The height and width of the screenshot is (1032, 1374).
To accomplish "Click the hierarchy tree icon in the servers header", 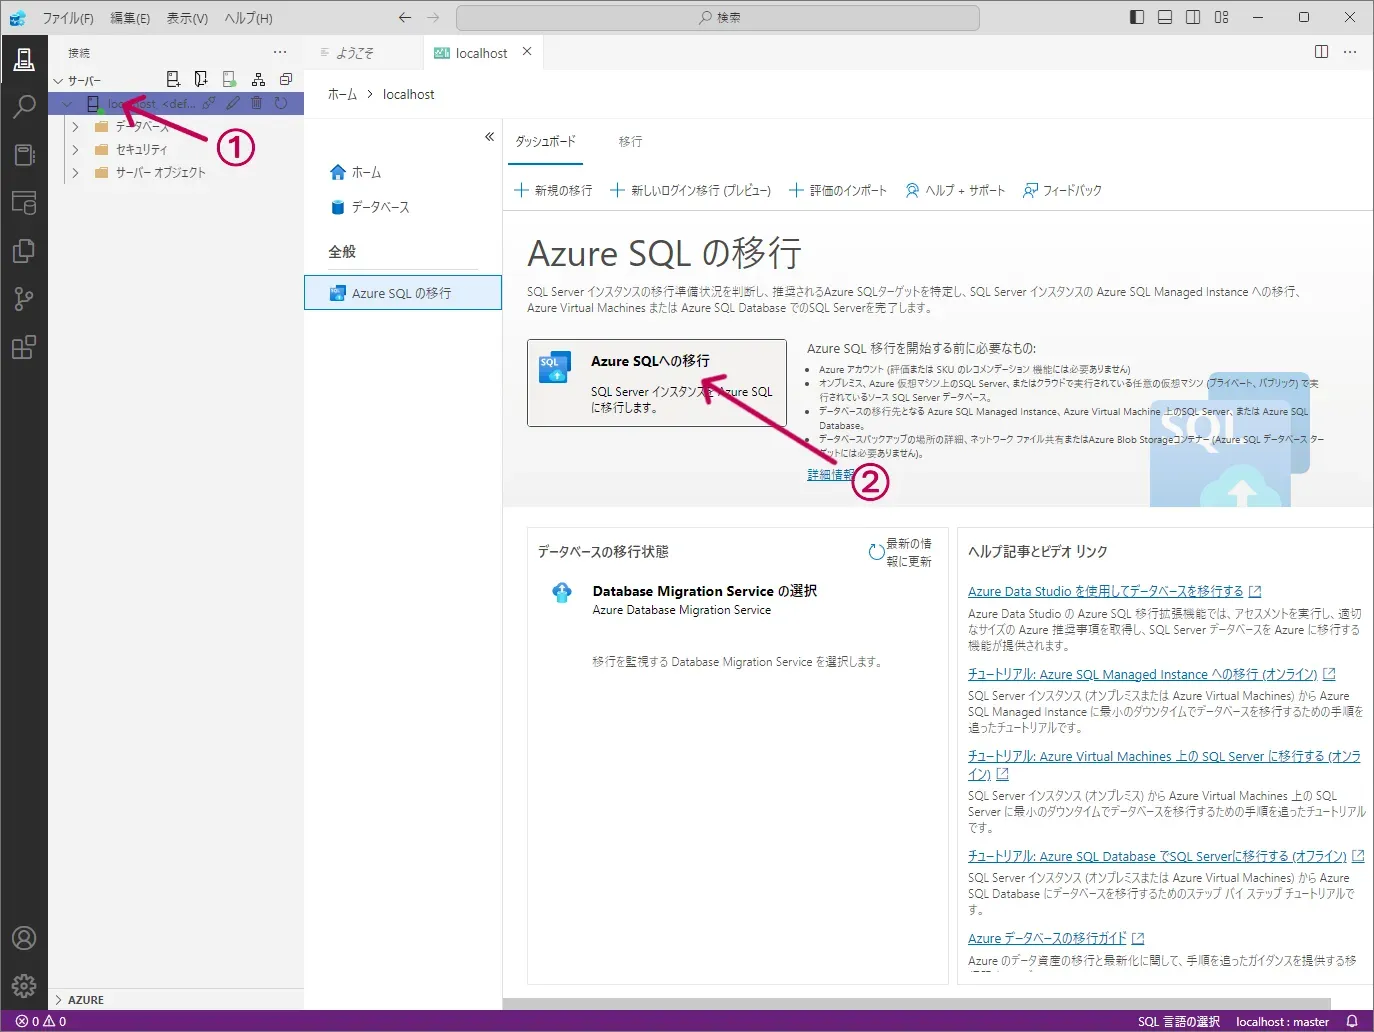I will [x=258, y=79].
